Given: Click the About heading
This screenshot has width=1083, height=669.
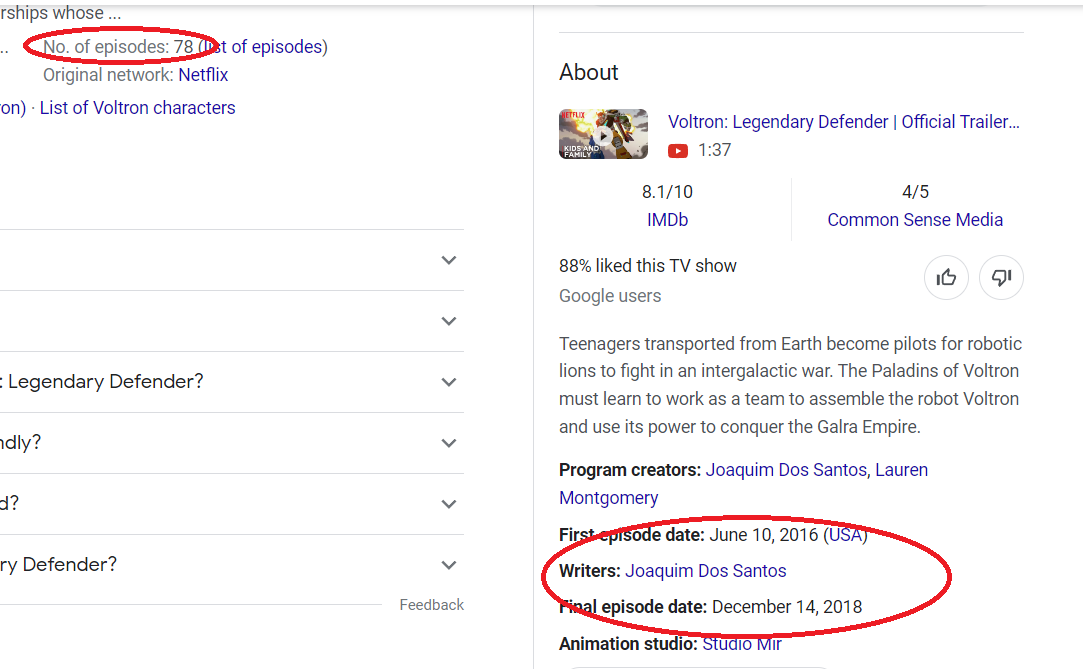Looking at the screenshot, I should pyautogui.click(x=588, y=72).
